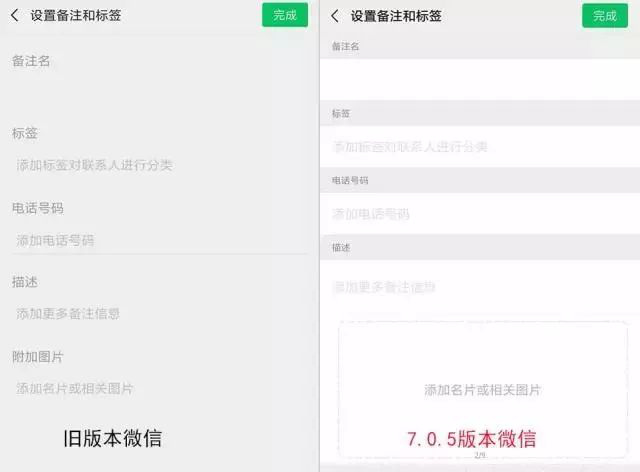Click the 设置备注和标签 title in version 7.0.5

(x=396, y=16)
